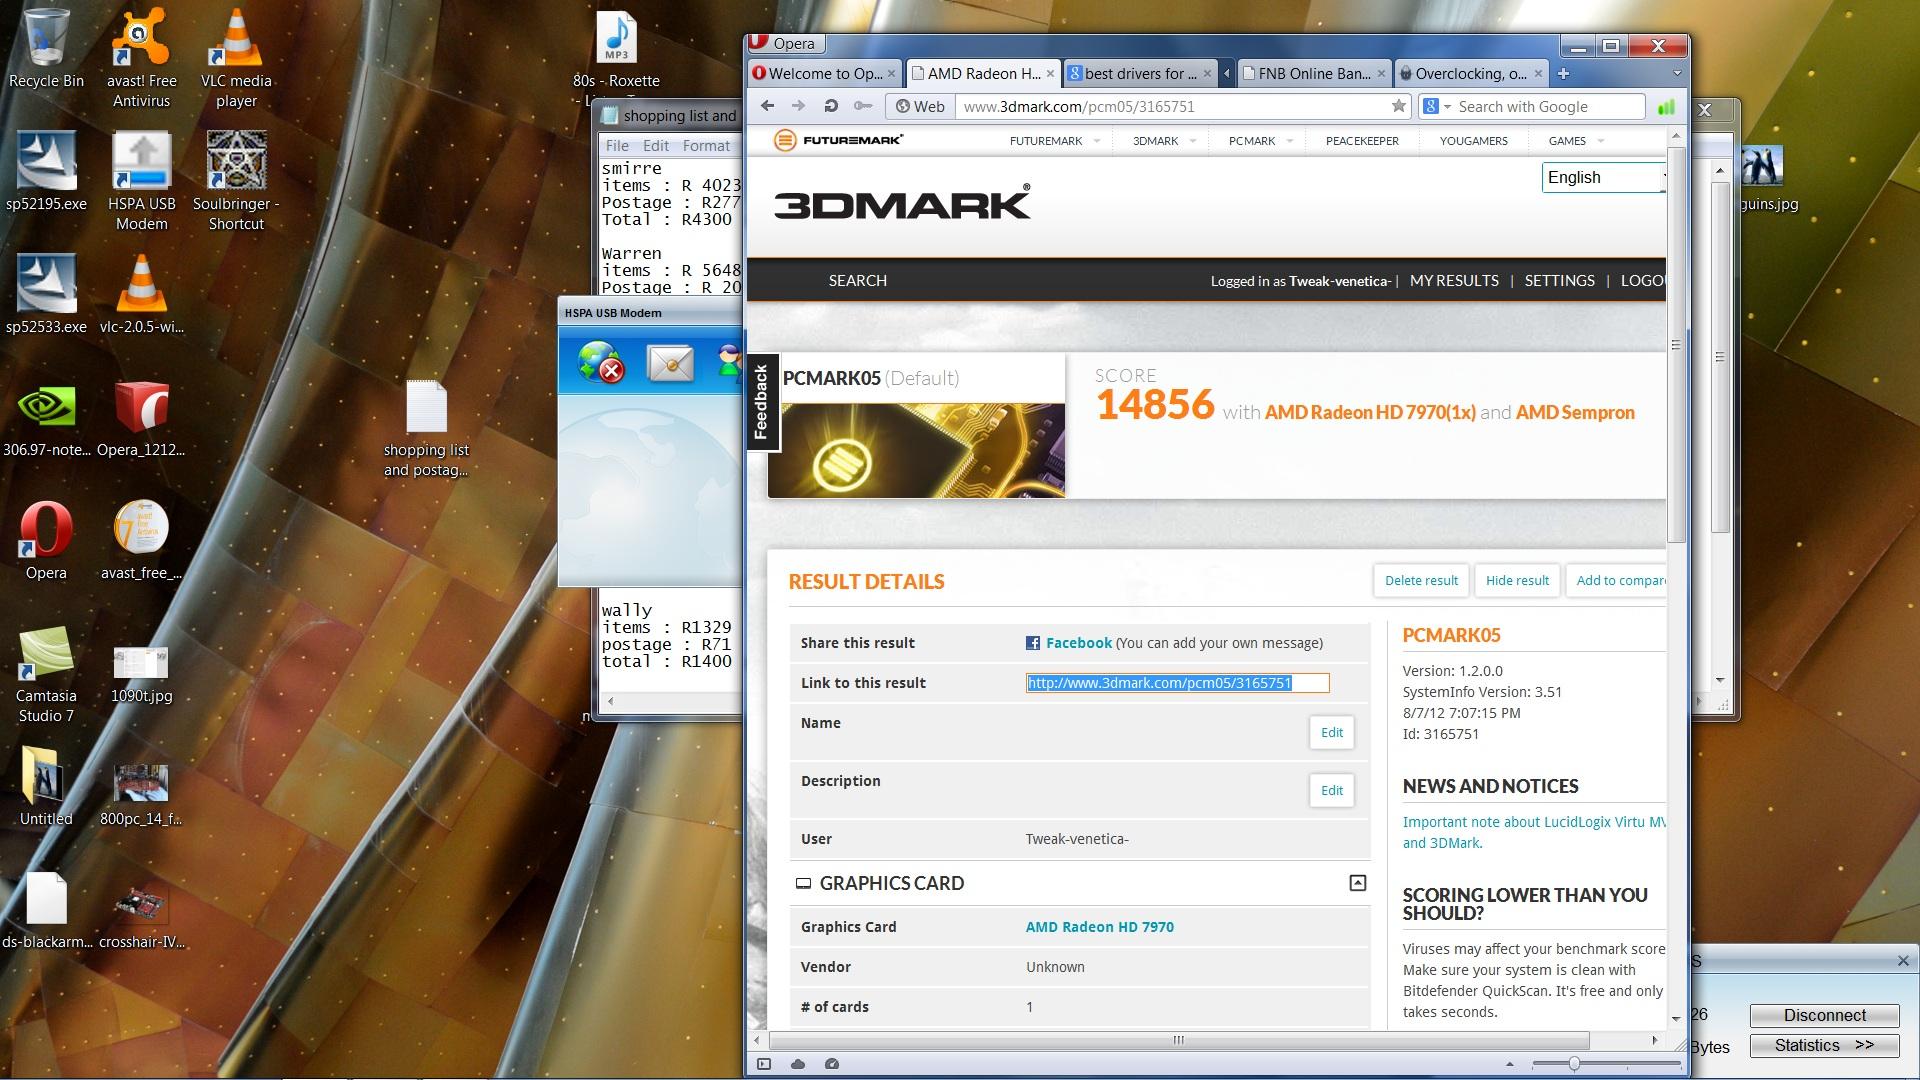Viewport: 1920px width, 1080px height.
Task: Click the vertical page scrollbar thumb
Action: click(x=1675, y=344)
